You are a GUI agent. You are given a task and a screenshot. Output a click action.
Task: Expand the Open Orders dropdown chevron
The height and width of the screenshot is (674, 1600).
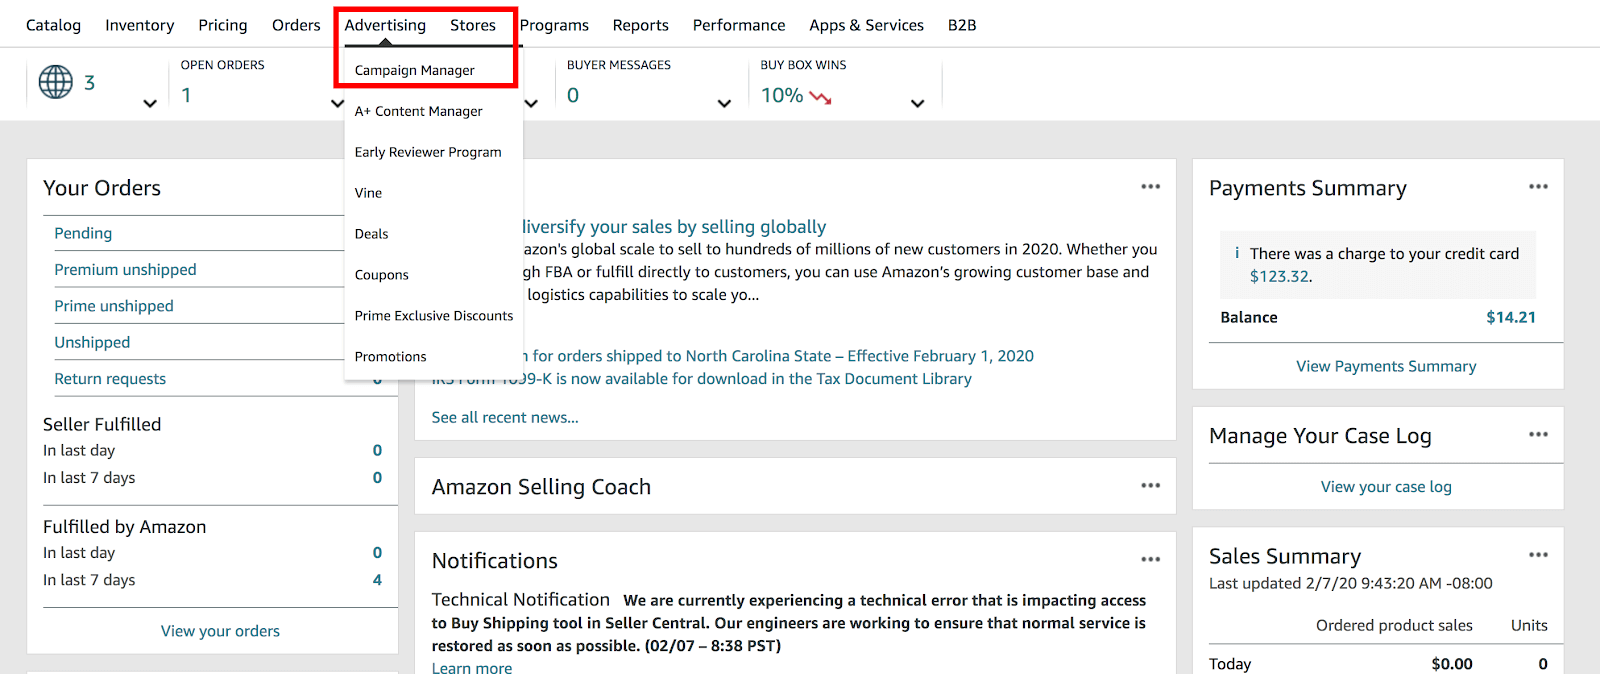point(338,103)
